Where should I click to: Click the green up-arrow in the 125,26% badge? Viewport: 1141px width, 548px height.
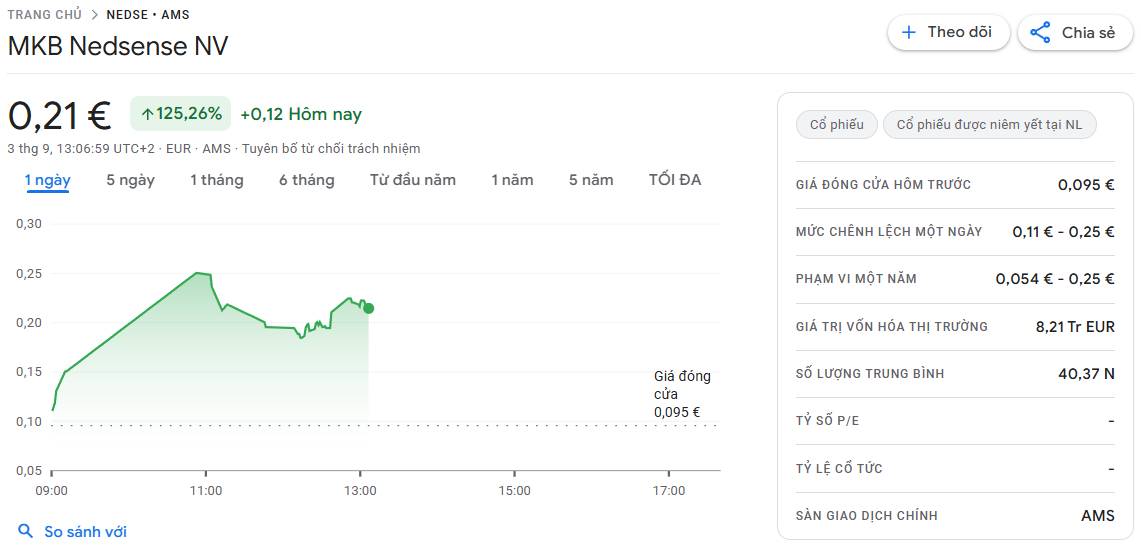tap(147, 114)
